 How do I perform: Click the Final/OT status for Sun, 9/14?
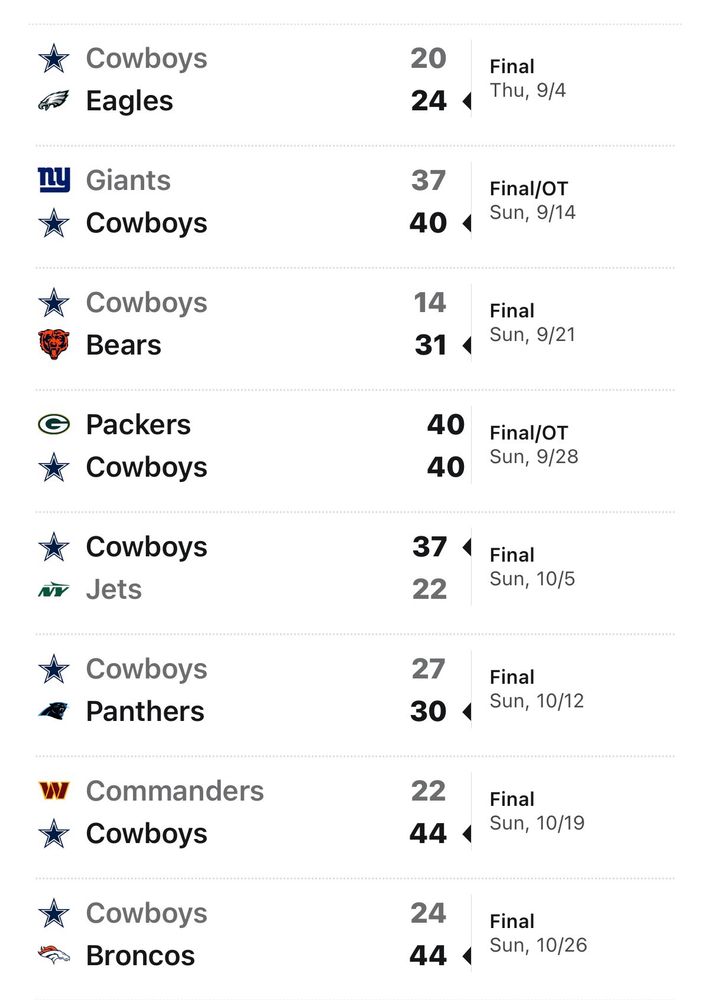(528, 188)
